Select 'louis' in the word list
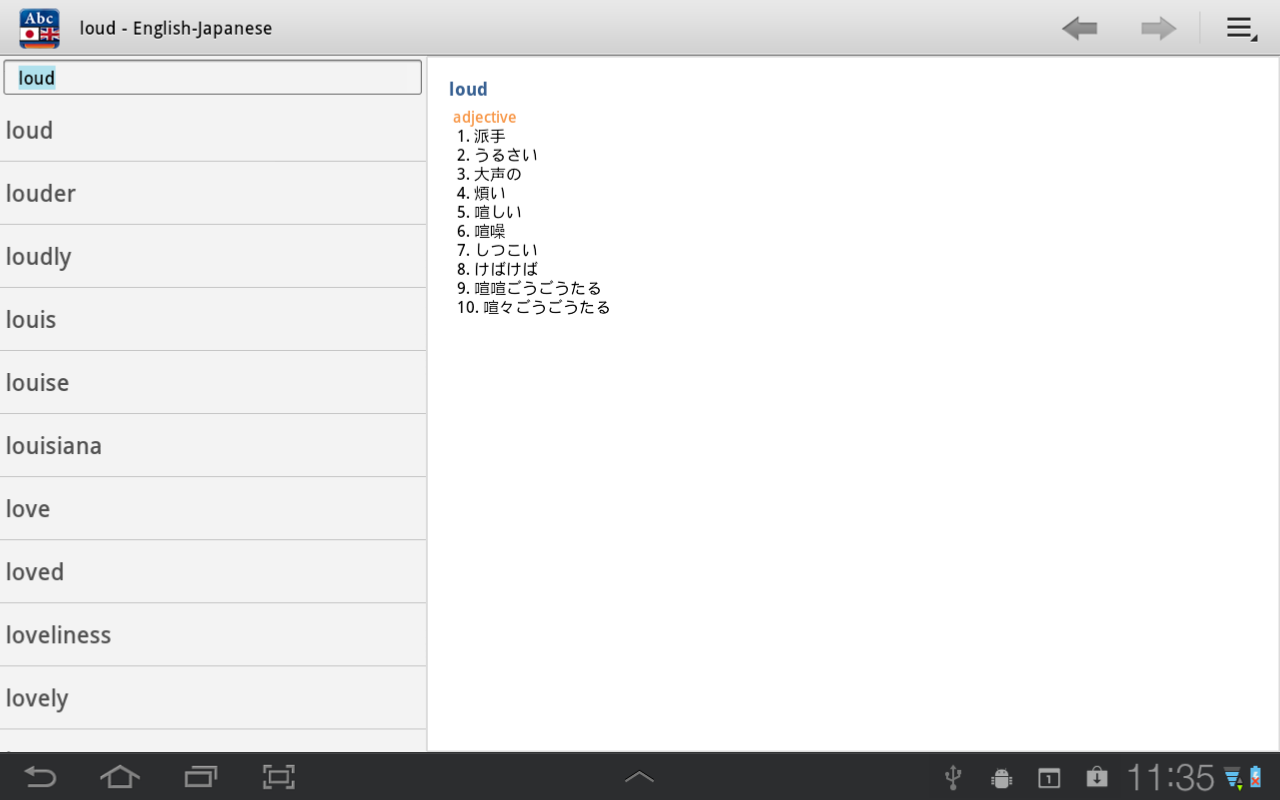Viewport: 1280px width, 800px height. click(213, 319)
